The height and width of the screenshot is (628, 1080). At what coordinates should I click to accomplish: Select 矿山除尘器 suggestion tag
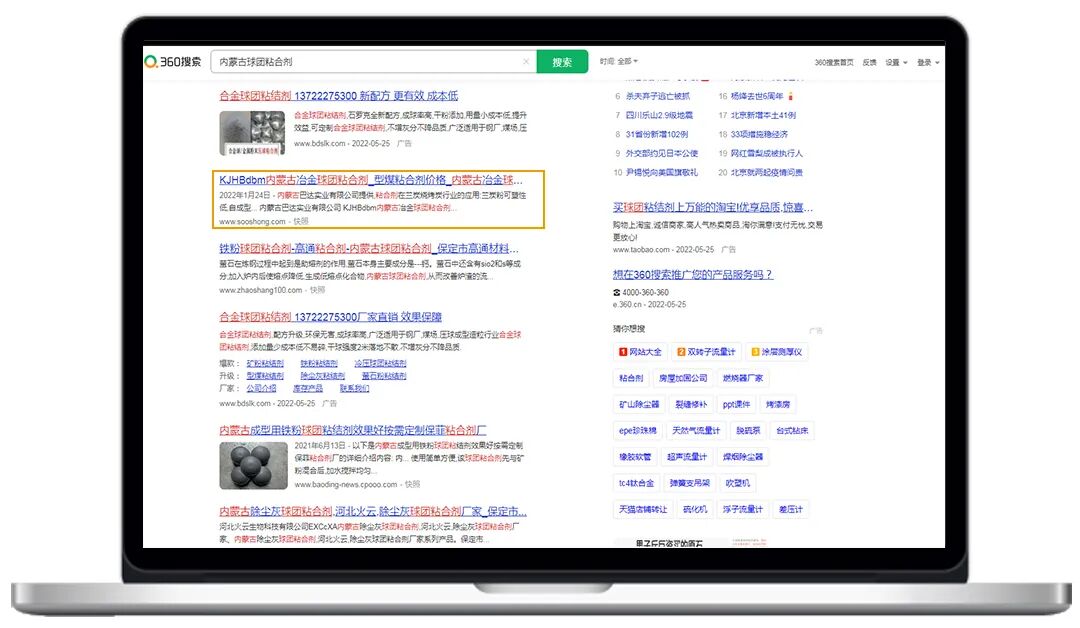(639, 404)
